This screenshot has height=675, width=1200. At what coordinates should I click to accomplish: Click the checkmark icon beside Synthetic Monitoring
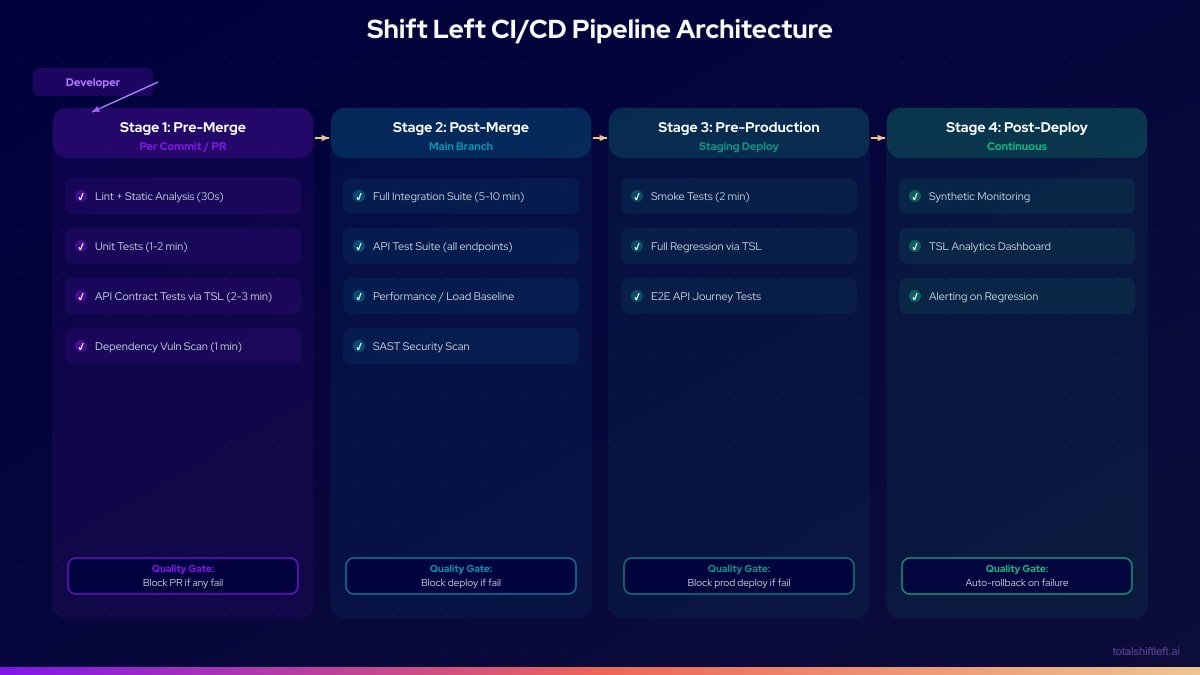pos(915,196)
